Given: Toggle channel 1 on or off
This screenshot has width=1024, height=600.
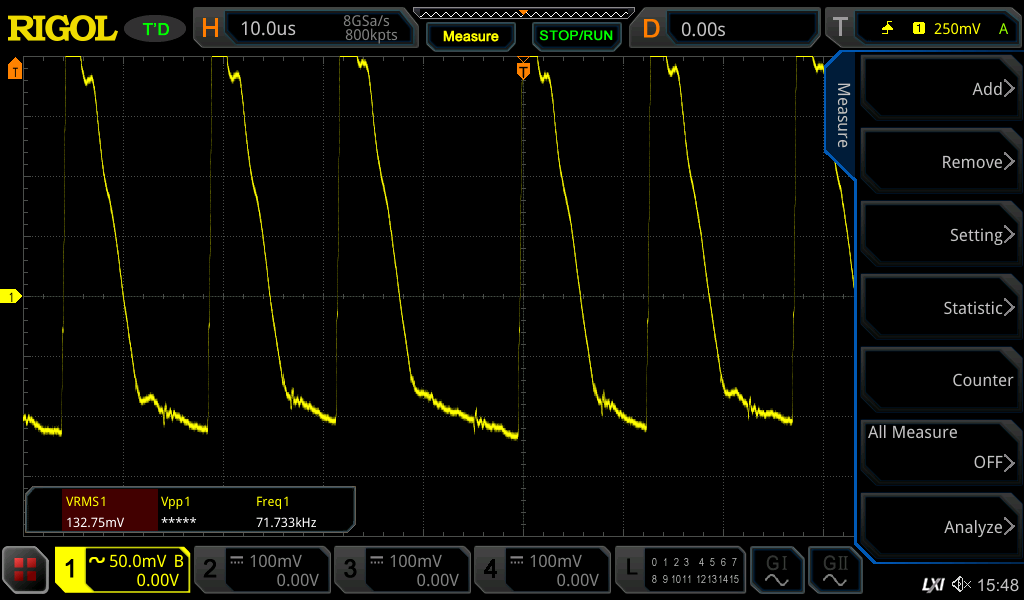Looking at the screenshot, I should [x=70, y=570].
